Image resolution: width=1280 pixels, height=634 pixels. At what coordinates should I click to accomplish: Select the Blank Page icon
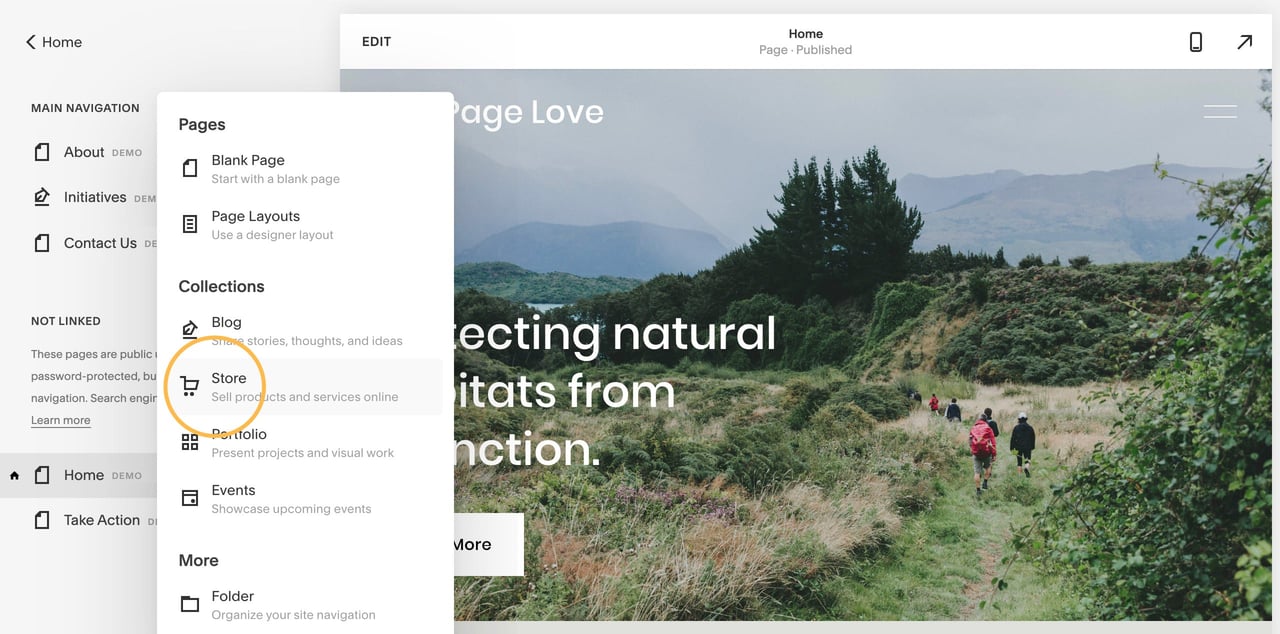[x=189, y=168]
